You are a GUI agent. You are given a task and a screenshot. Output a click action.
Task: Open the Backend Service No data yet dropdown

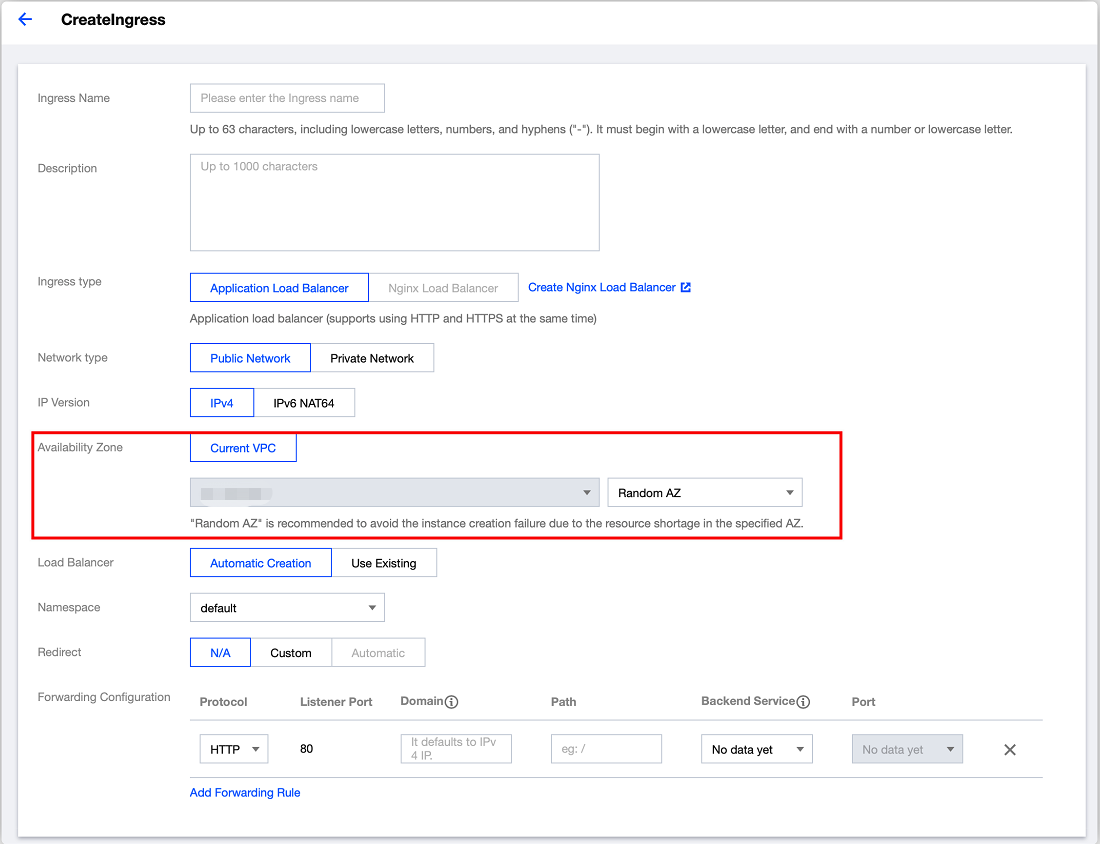coord(757,749)
